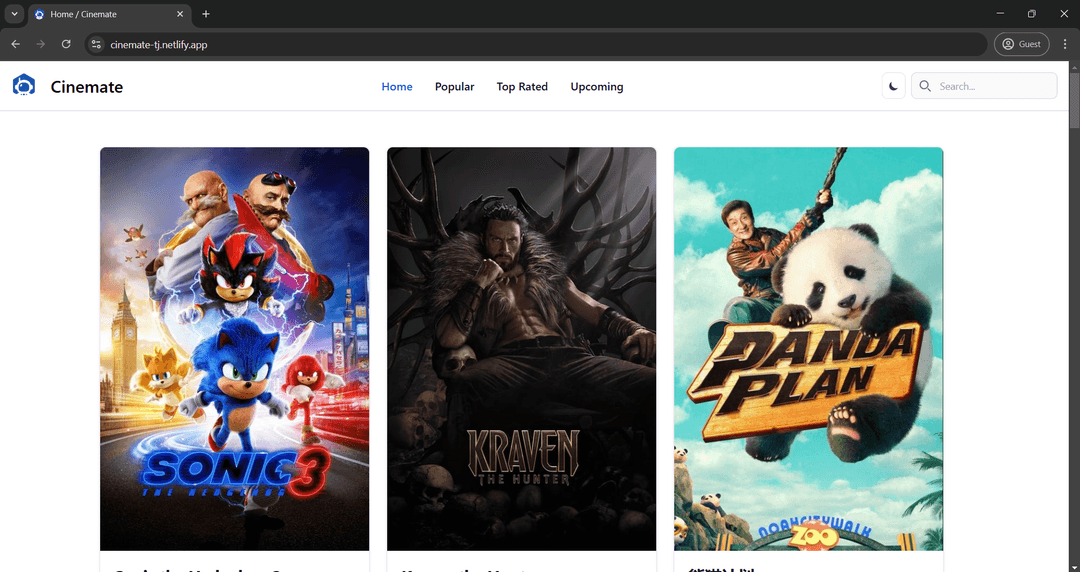Focus the Search input field
This screenshot has height=572, width=1080.
pos(984,86)
